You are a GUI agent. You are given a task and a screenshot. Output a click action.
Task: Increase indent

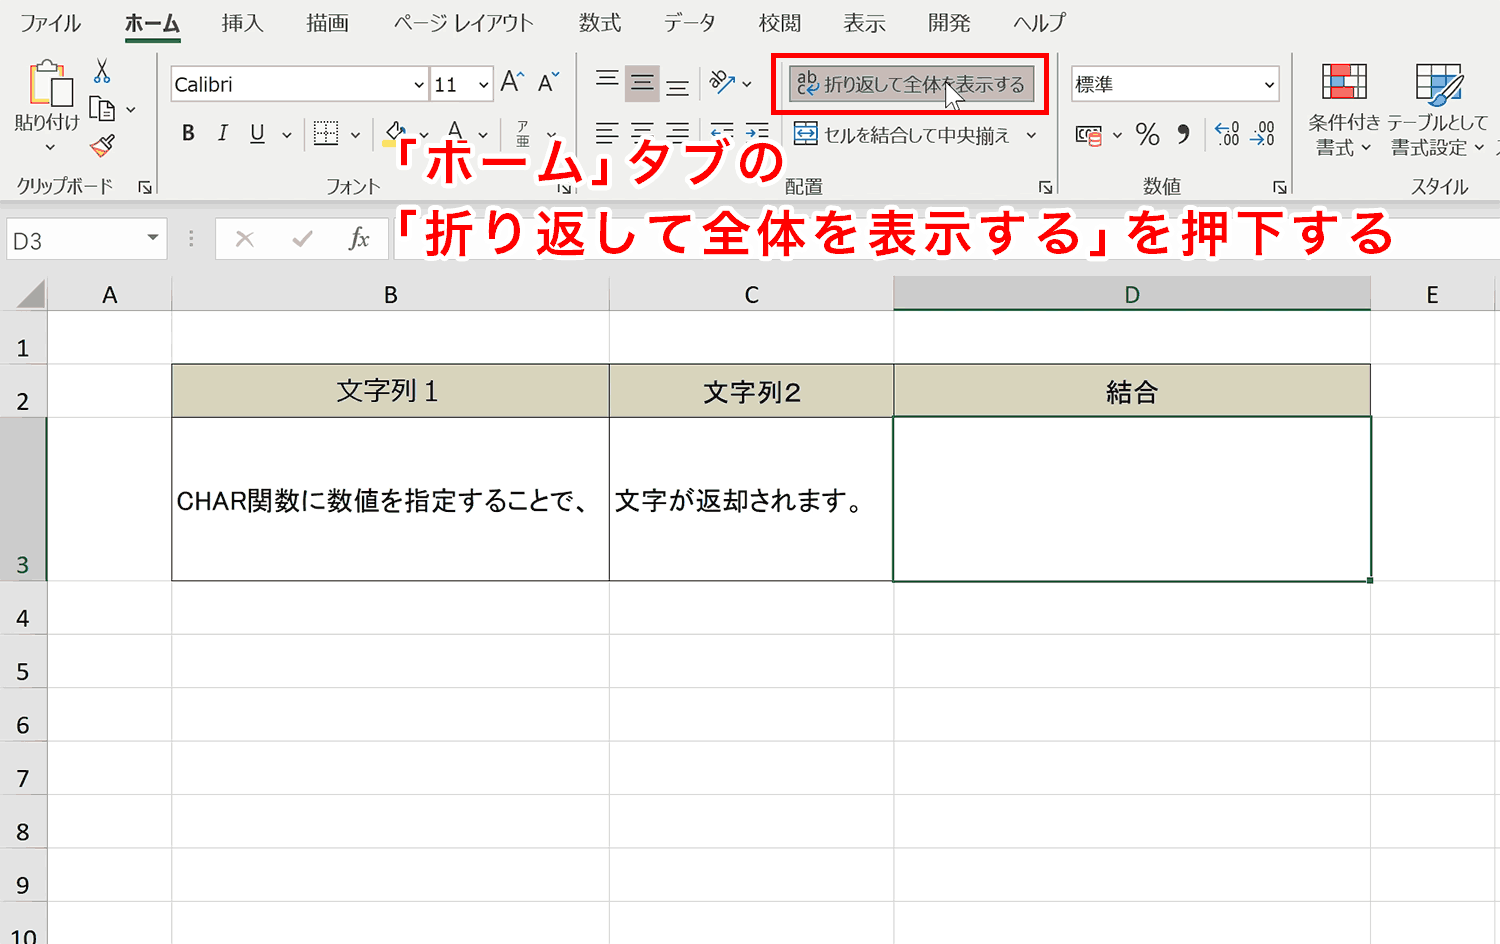coord(757,133)
